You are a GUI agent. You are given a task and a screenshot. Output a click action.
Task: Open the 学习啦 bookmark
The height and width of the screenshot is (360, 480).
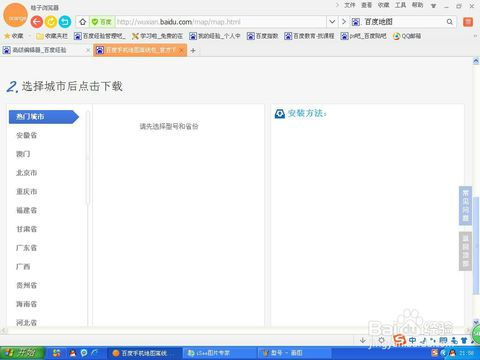coord(157,36)
